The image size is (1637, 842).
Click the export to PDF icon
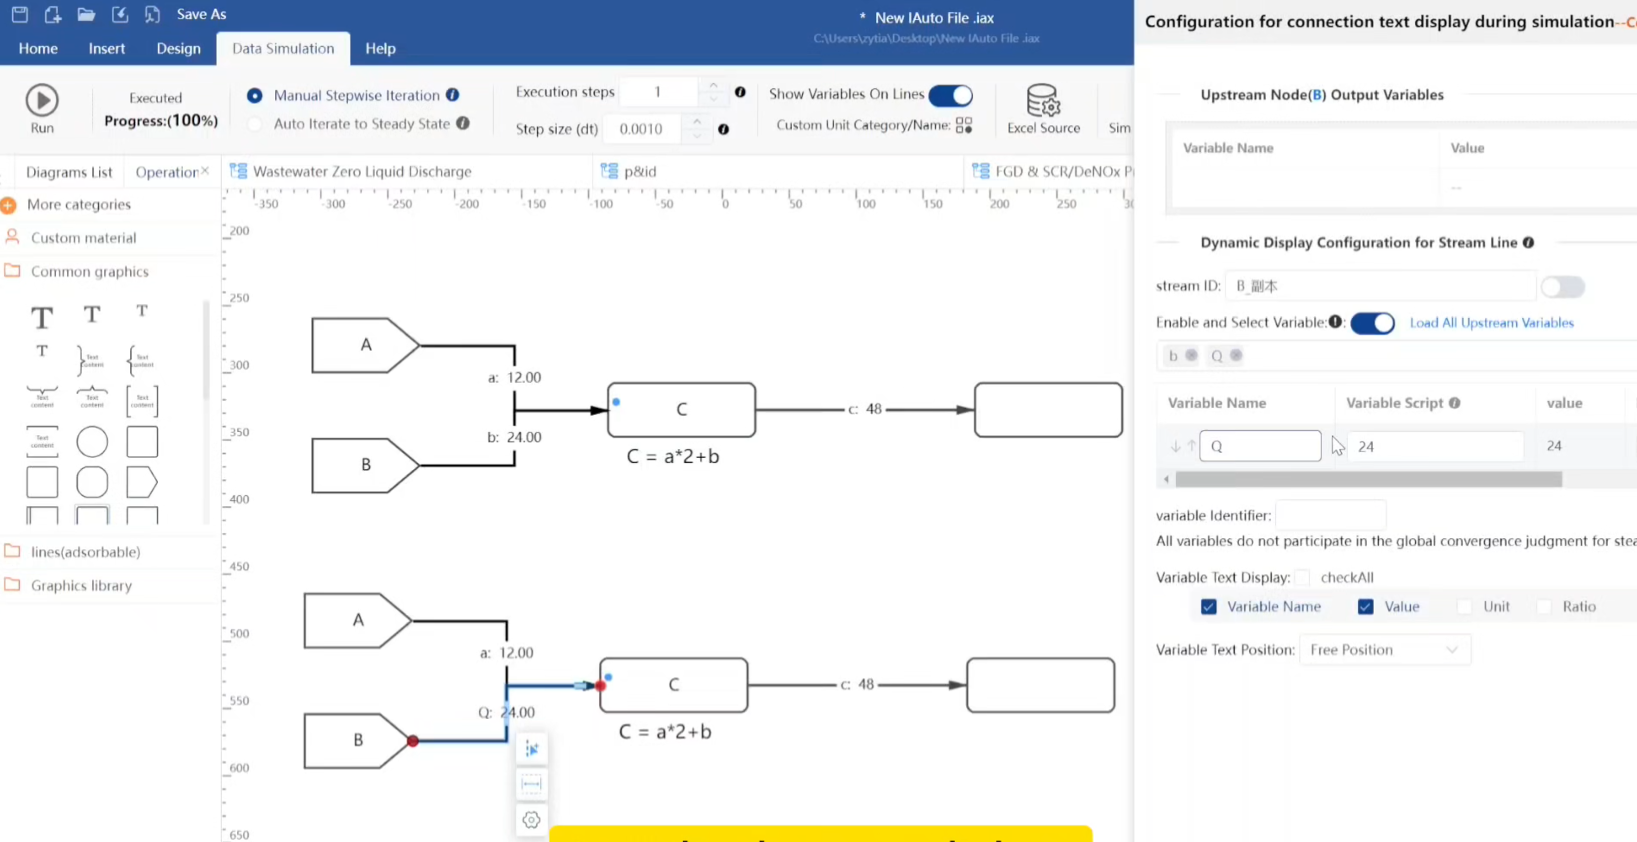tap(152, 14)
